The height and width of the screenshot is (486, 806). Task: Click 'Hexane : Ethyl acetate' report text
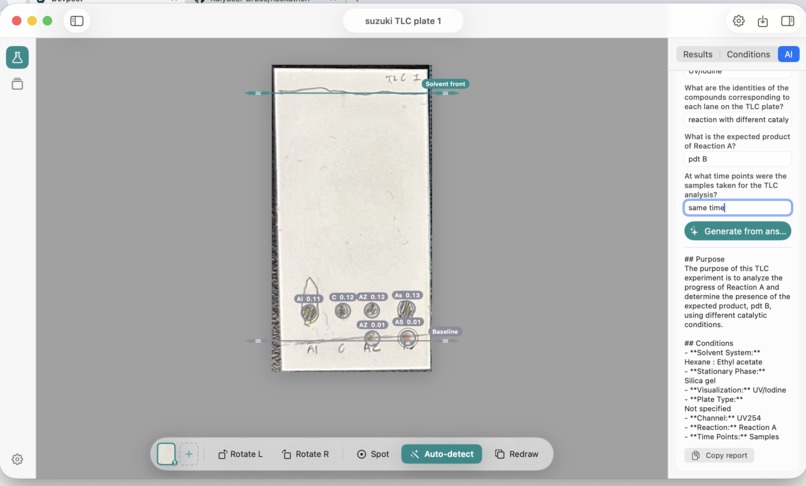click(x=723, y=362)
